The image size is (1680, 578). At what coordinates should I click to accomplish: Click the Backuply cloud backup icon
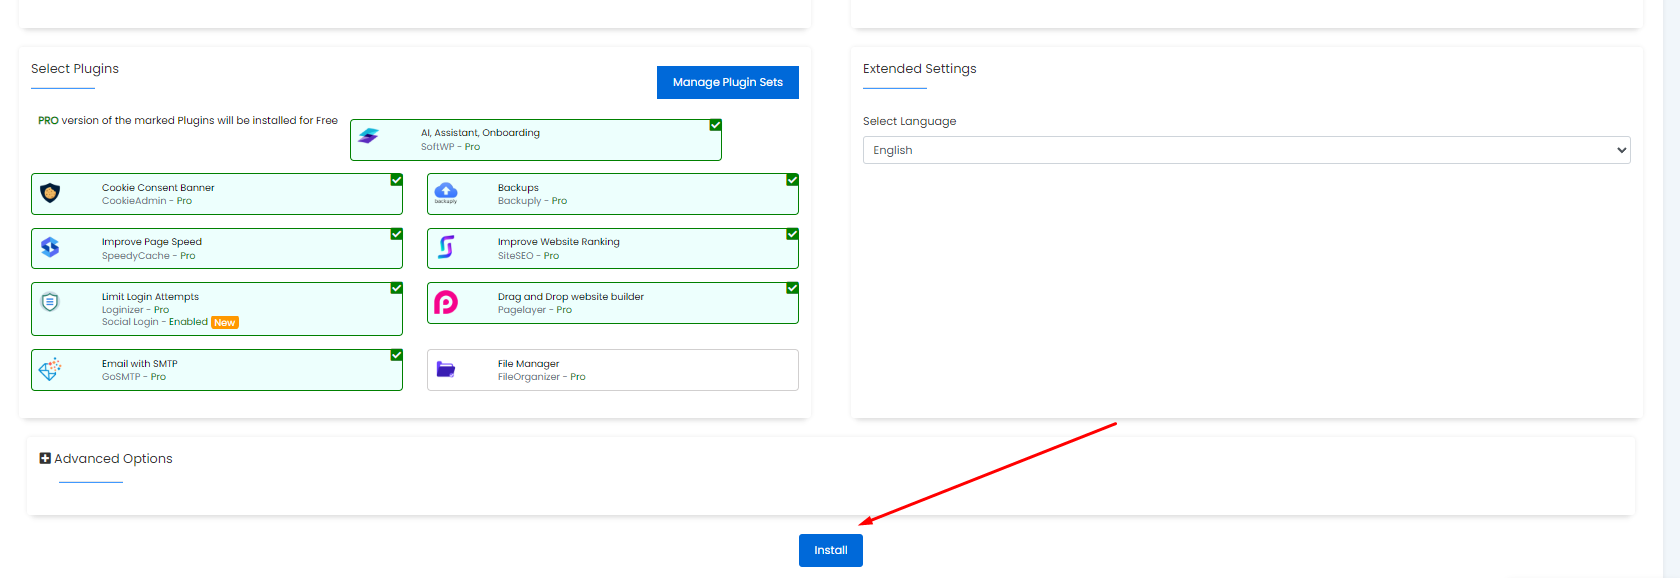coord(446,192)
